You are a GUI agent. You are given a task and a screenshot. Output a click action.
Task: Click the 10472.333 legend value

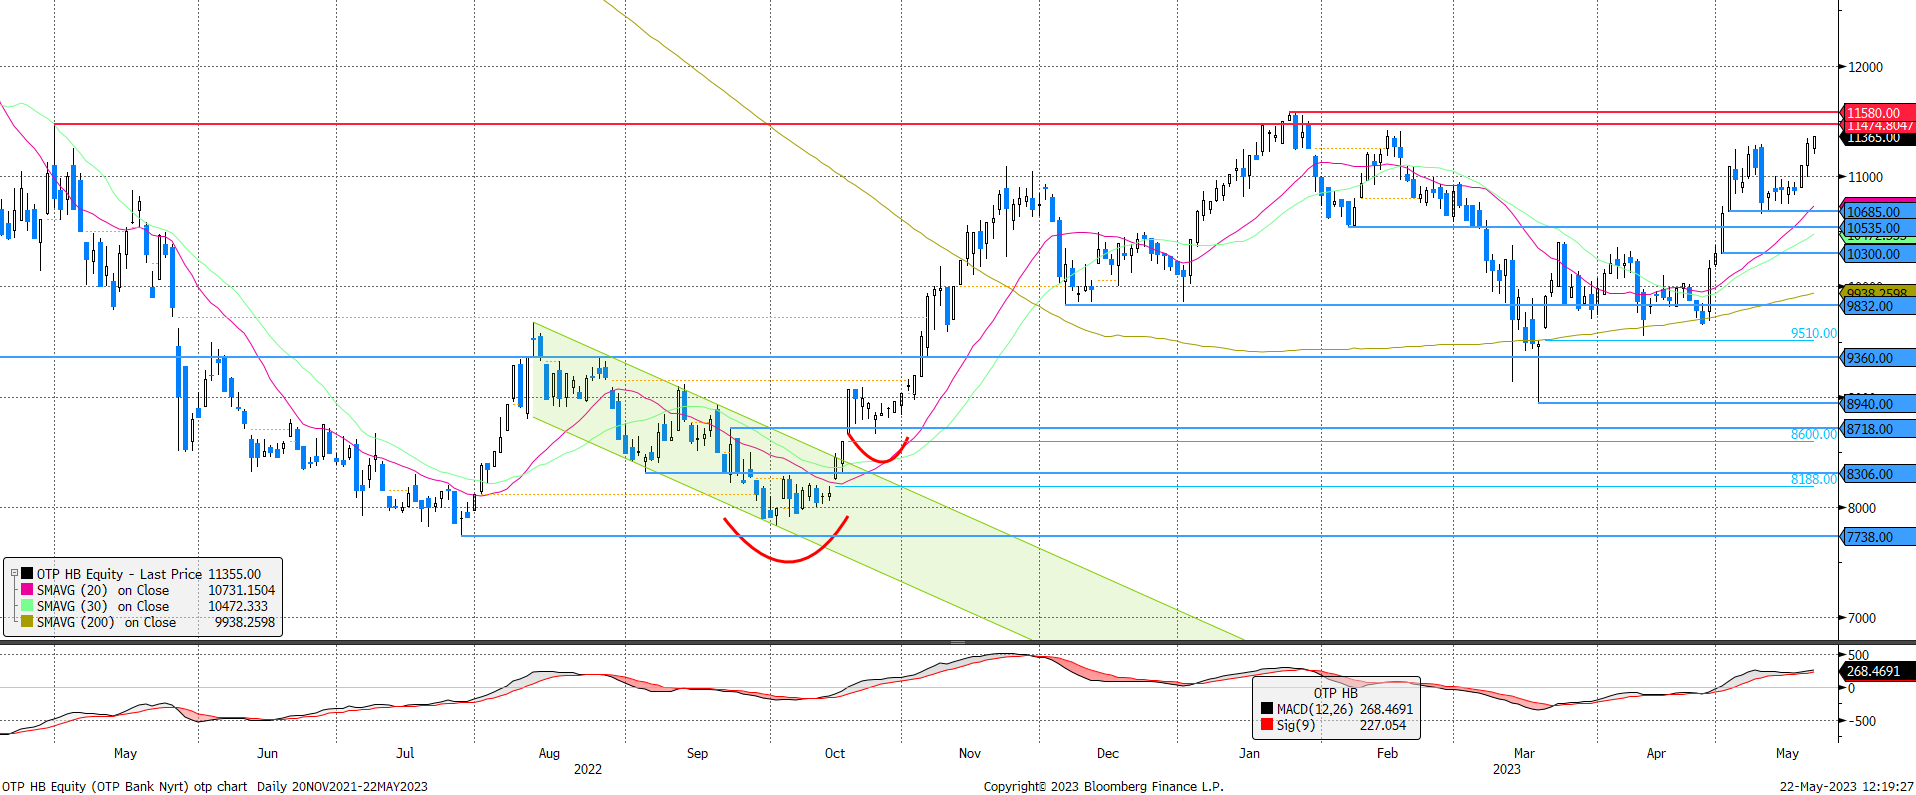pos(238,606)
